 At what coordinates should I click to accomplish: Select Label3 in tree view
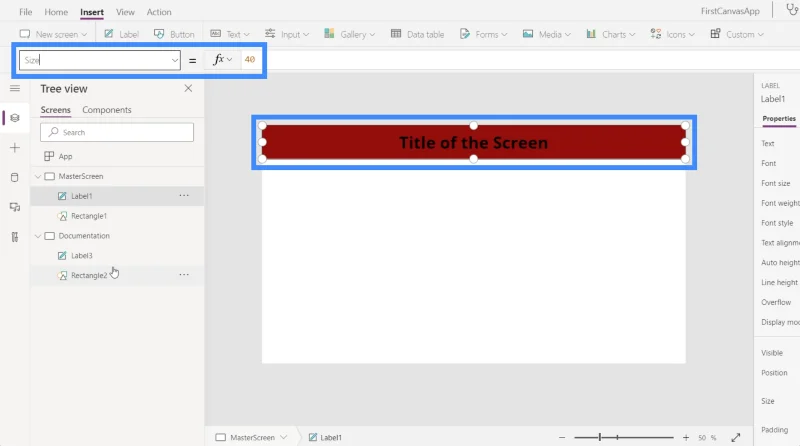click(82, 256)
